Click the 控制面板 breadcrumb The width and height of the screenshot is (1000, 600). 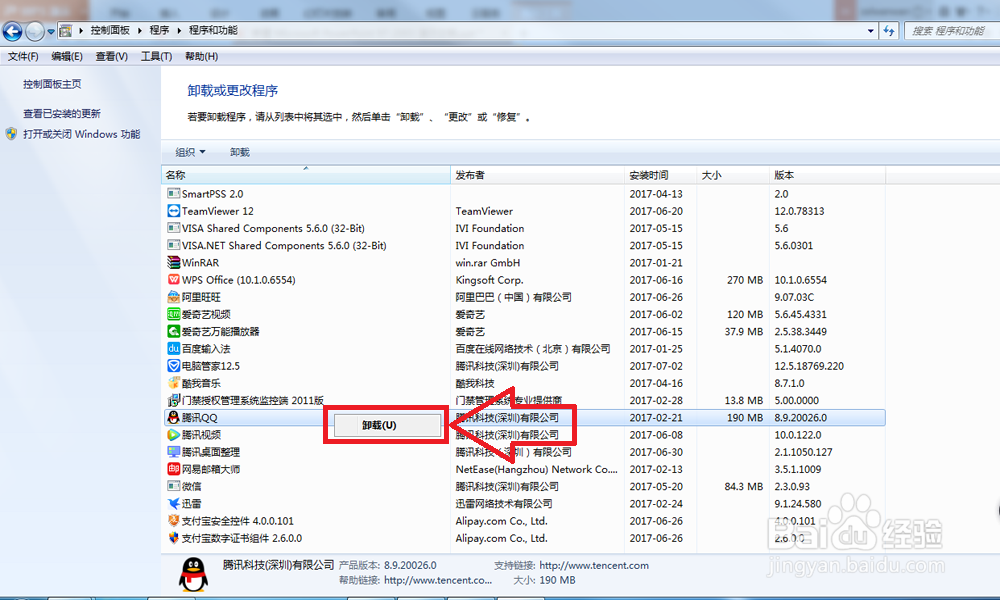(110, 31)
